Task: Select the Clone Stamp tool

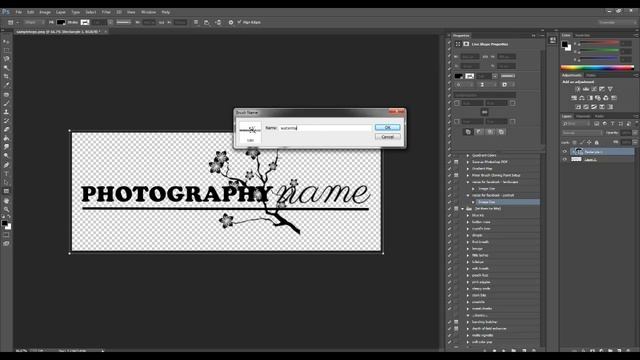Action: click(6, 112)
